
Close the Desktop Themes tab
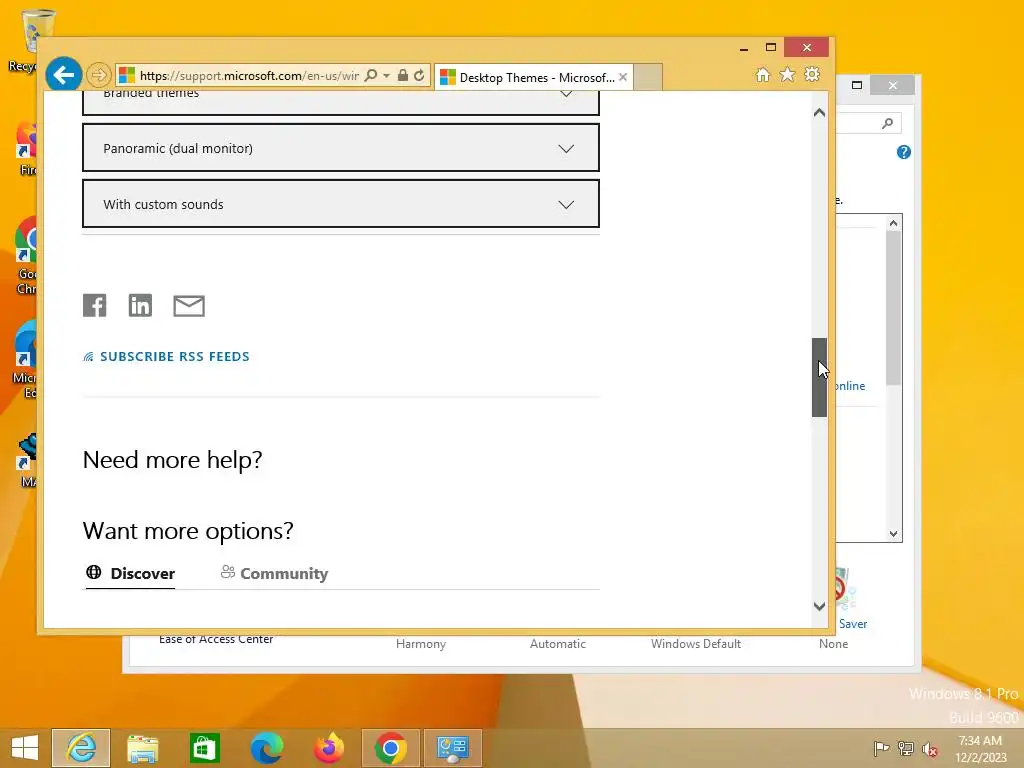pos(623,77)
